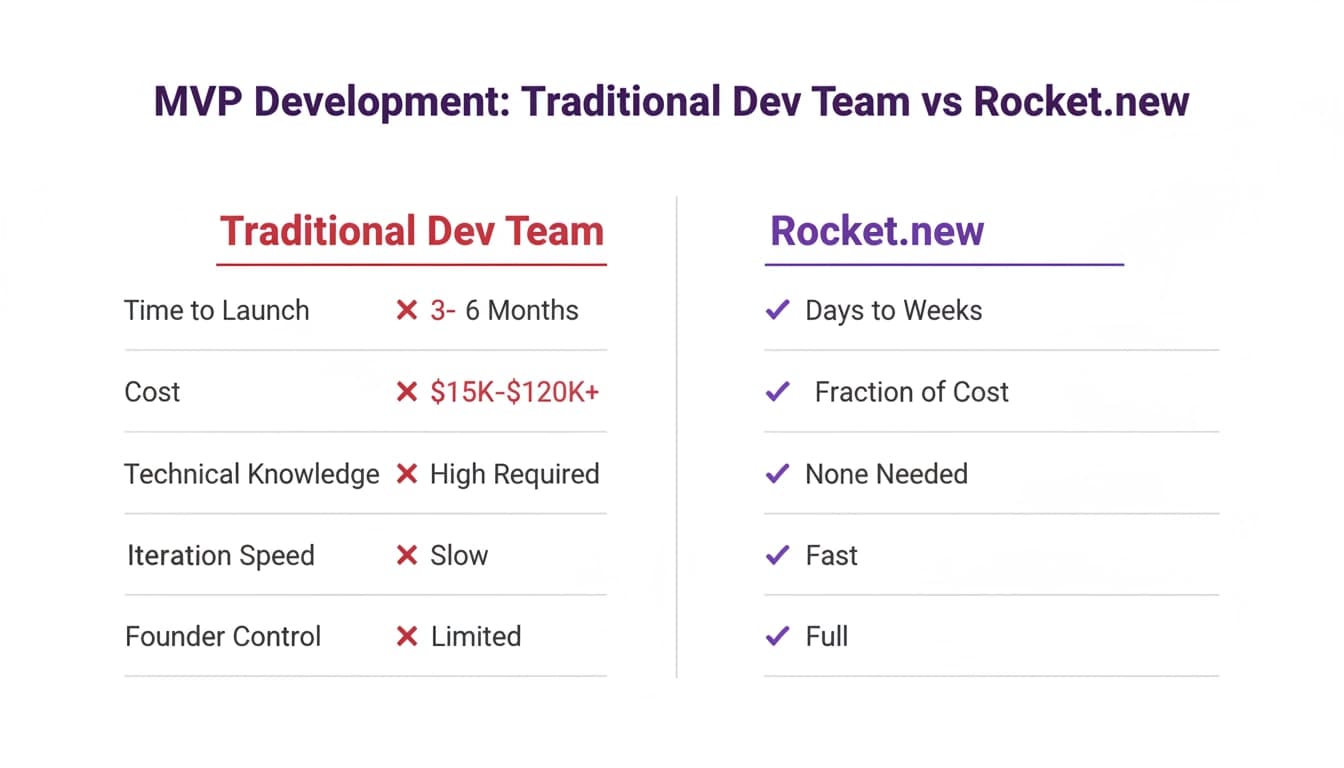This screenshot has height=768, width=1344.
Task: Click the checkmark beside Days to Weeks
Action: [777, 311]
